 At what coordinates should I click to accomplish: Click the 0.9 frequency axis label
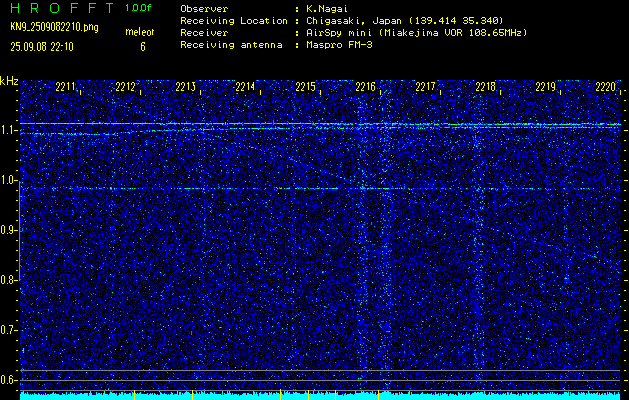click(7, 230)
